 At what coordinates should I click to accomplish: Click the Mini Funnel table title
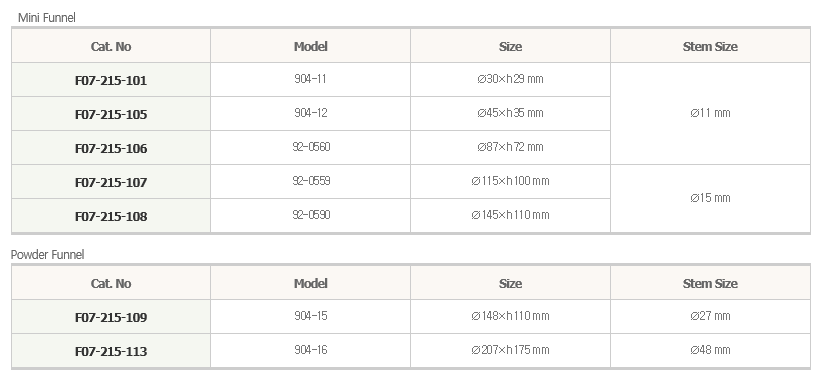pos(47,17)
